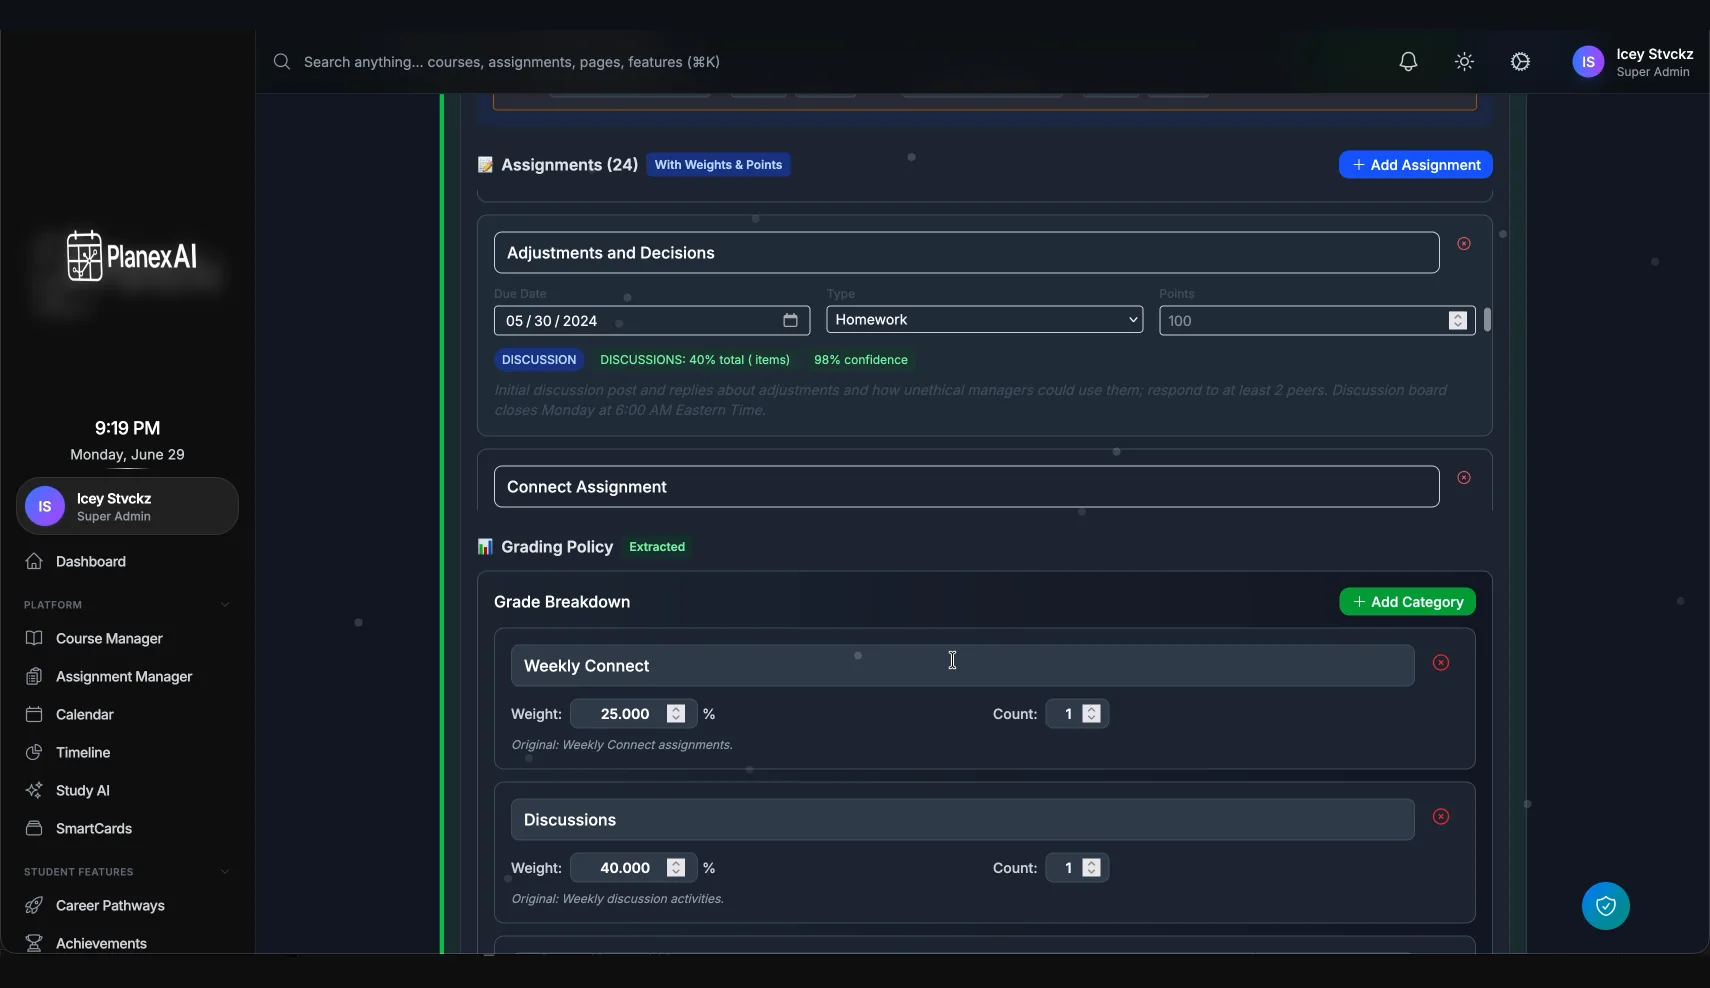
Task: Edit the Discussions category name
Action: [962, 820]
